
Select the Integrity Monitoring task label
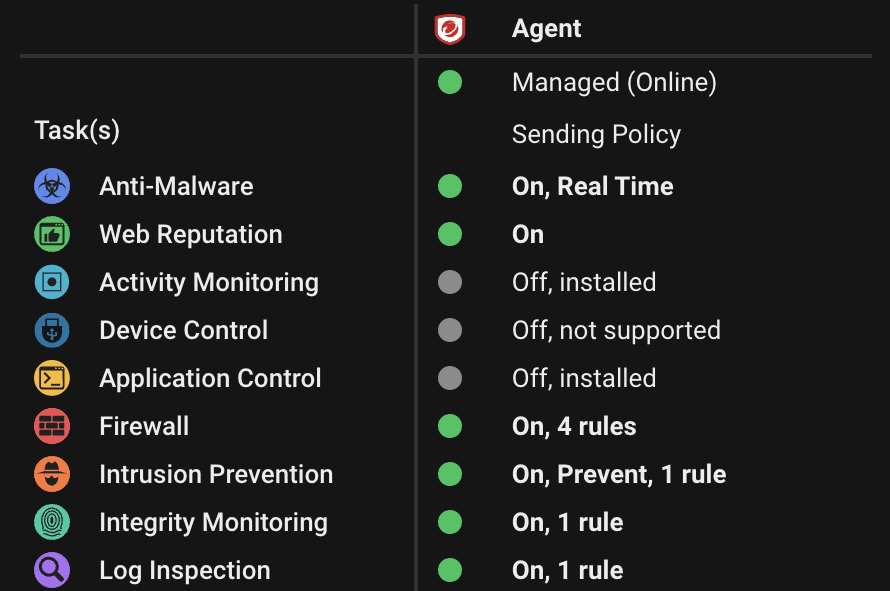213,522
